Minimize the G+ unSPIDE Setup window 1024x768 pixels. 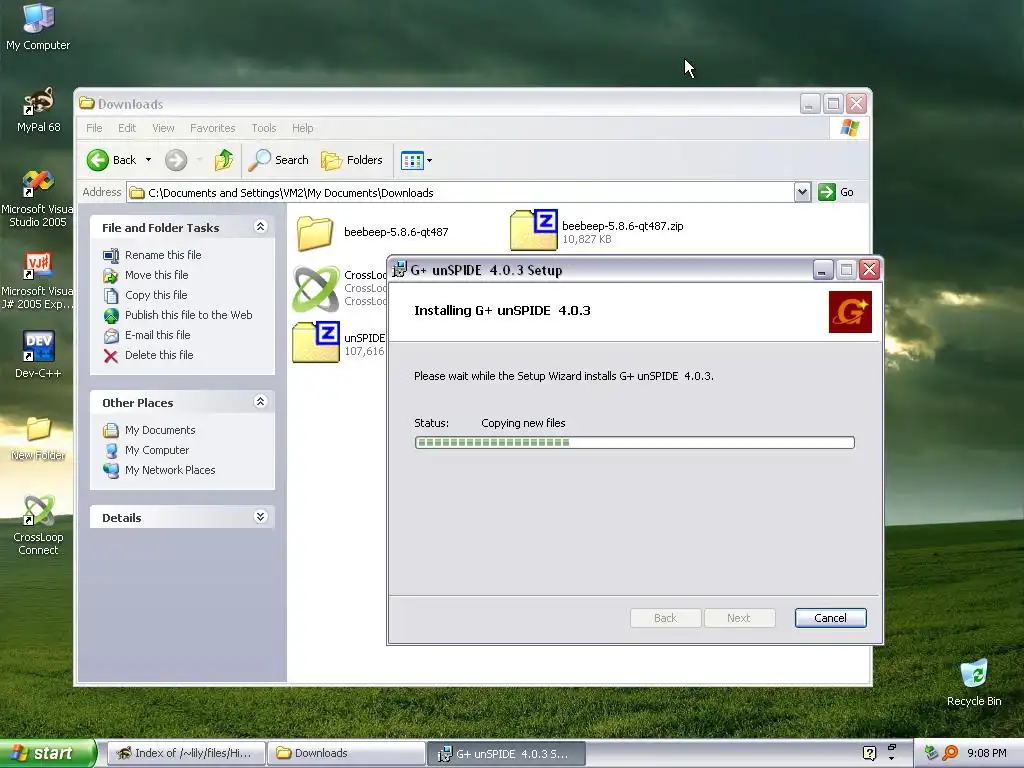point(822,270)
